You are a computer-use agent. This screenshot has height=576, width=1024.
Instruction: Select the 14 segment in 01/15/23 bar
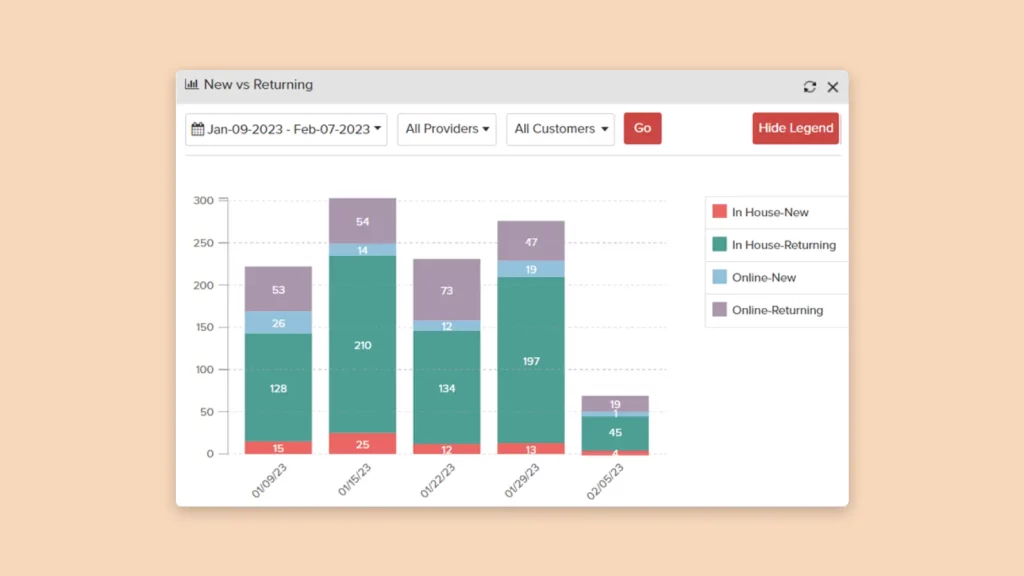[362, 250]
